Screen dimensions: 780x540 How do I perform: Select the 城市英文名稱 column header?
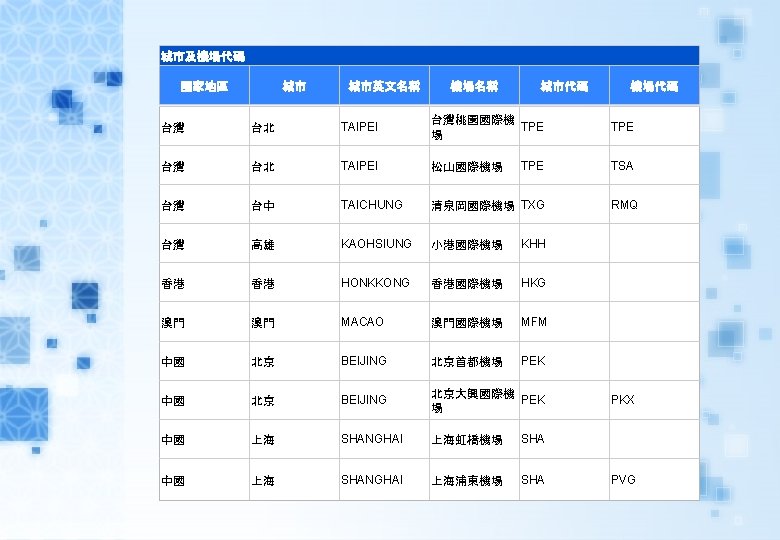point(384,87)
